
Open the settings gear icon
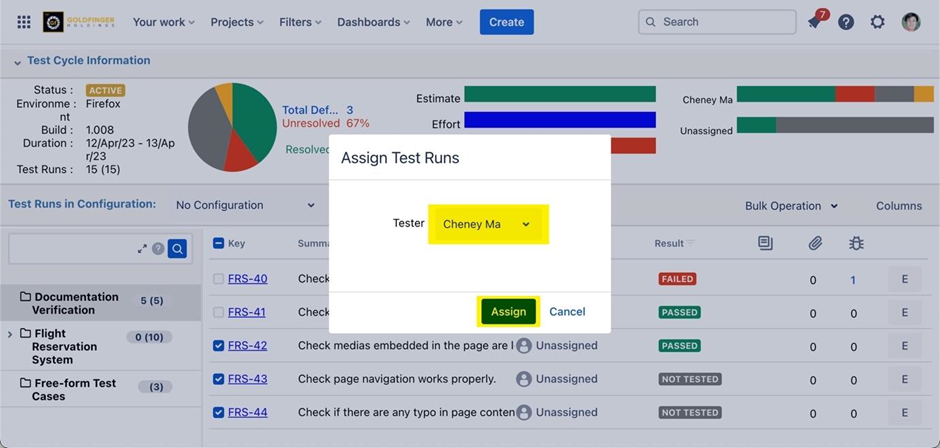tap(878, 22)
